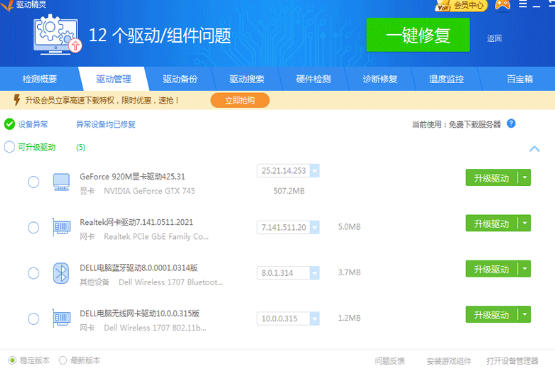The image size is (555, 369).
Task: Click the Dell Wireless network card icon
Action: 61,319
